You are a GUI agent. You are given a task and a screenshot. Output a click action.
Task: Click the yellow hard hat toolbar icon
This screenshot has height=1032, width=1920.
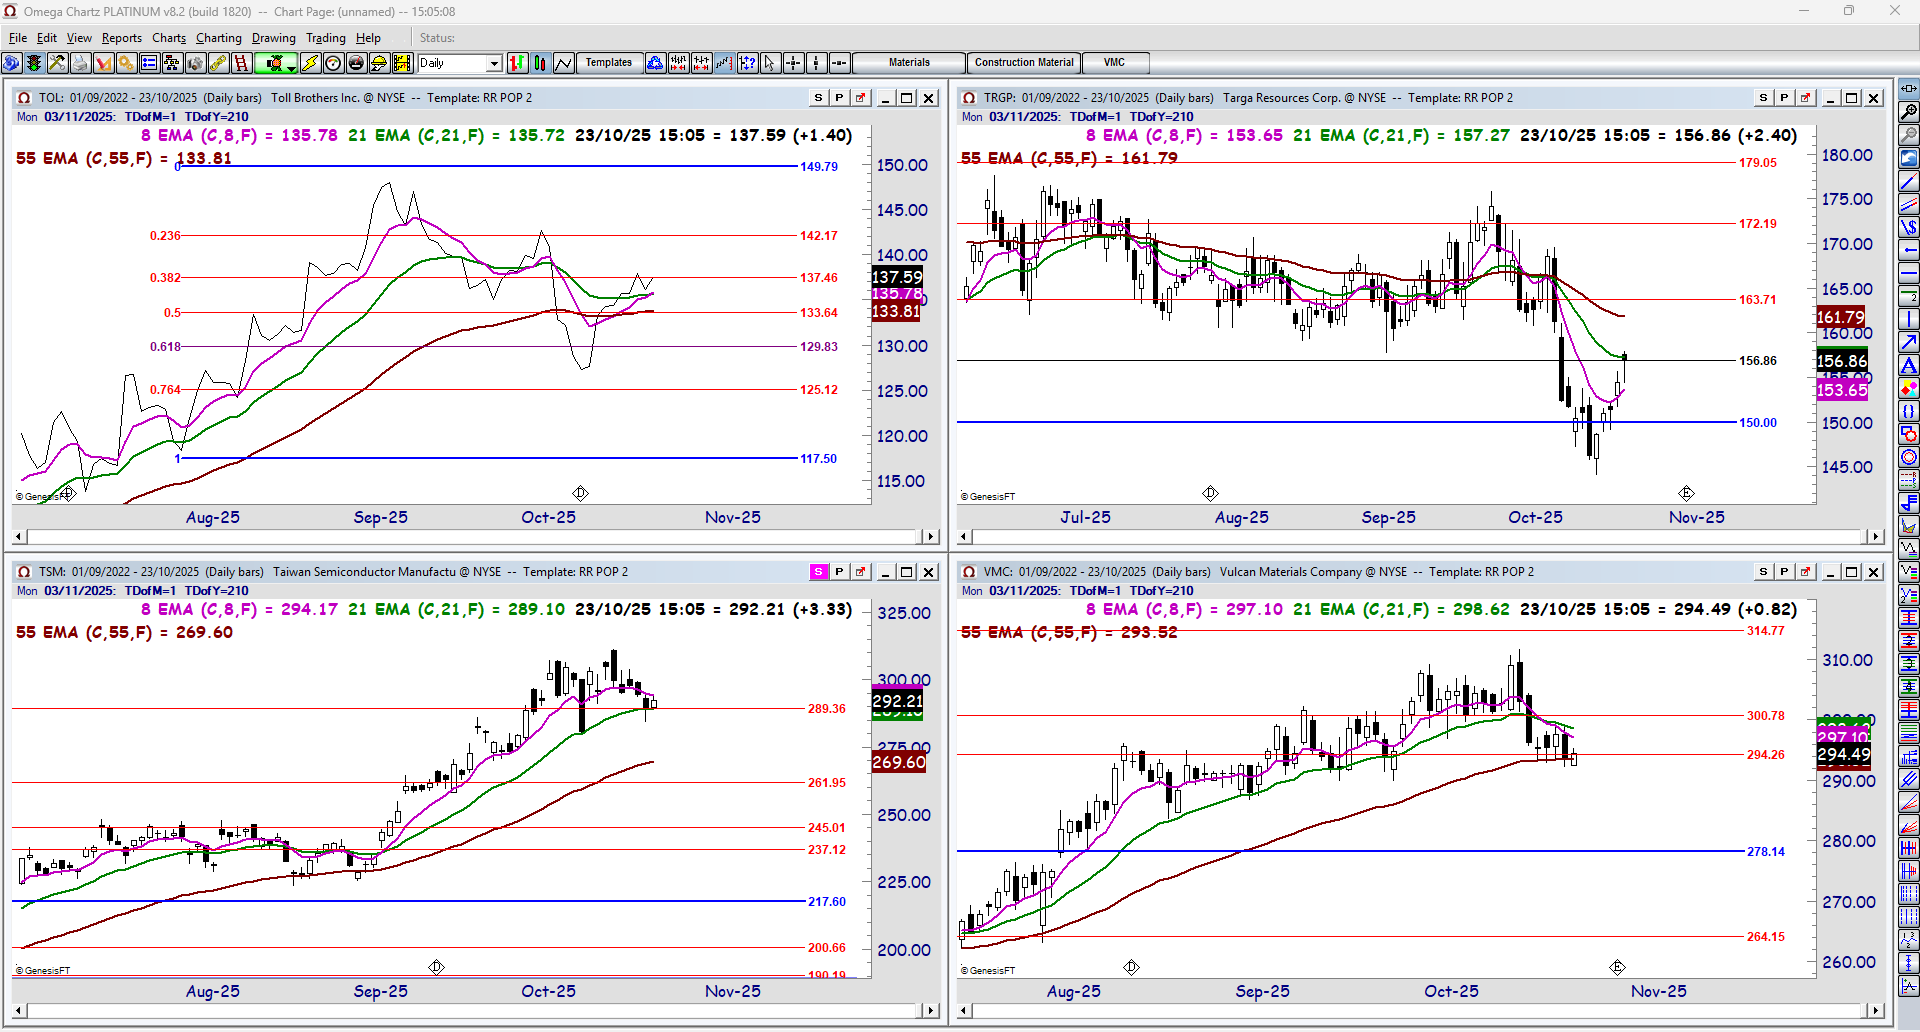379,63
